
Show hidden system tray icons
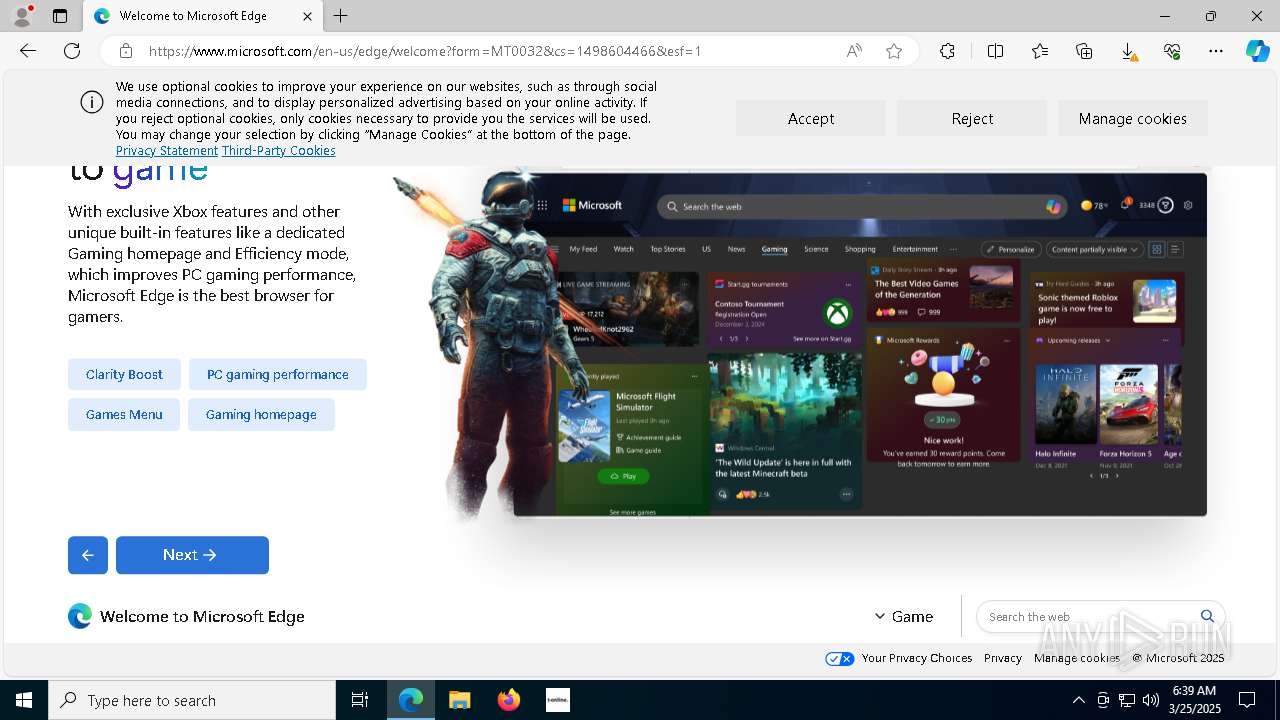tap(1078, 700)
